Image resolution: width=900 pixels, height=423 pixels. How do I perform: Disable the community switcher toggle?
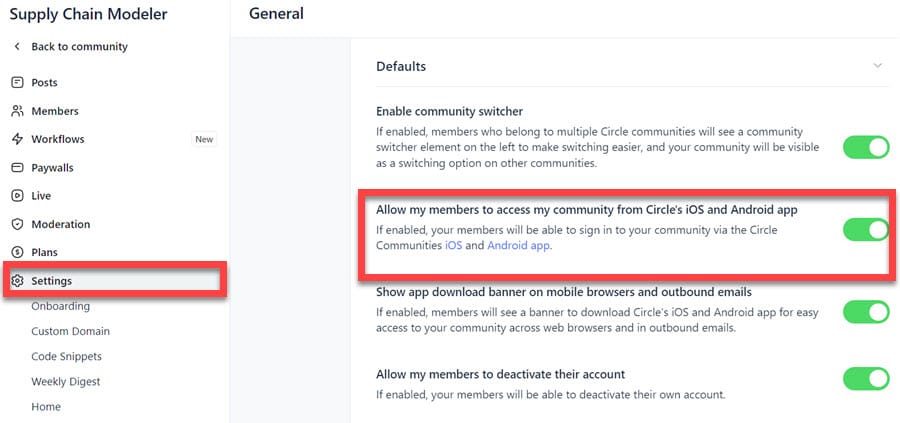(x=865, y=148)
